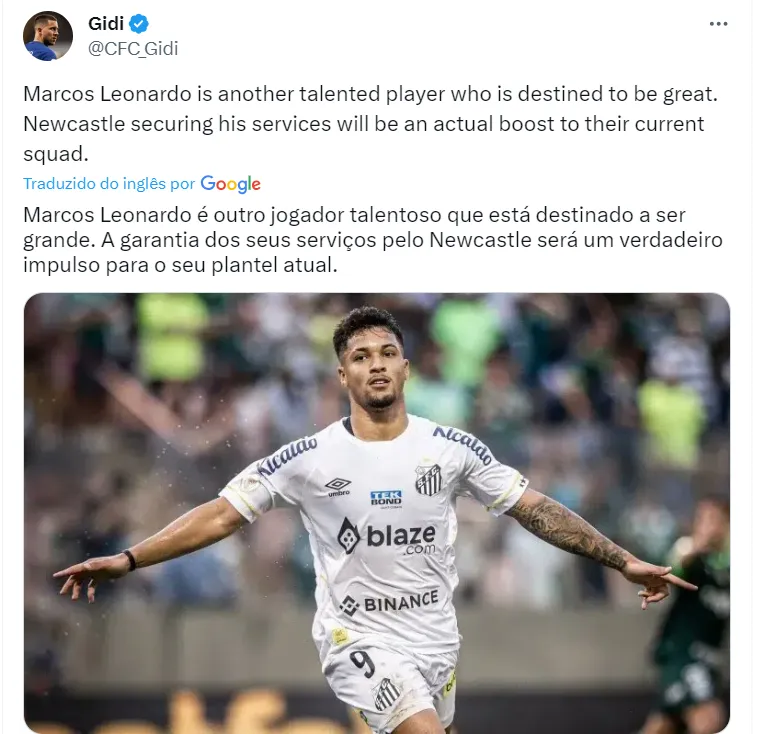Click the Santos club crest on the chest
Image resolution: width=770 pixels, height=734 pixels.
(428, 480)
